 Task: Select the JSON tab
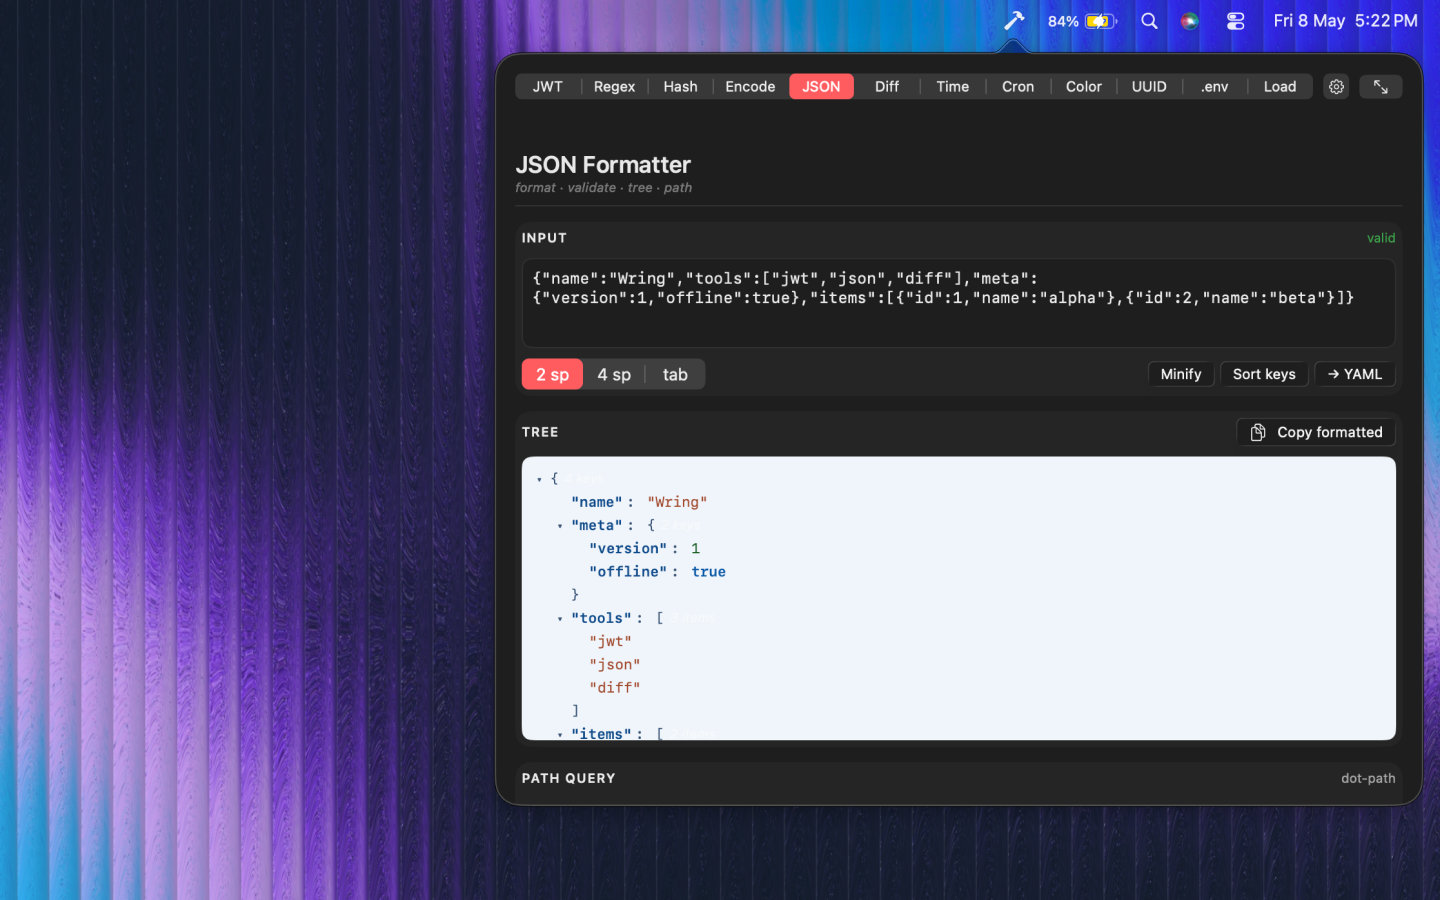point(821,87)
